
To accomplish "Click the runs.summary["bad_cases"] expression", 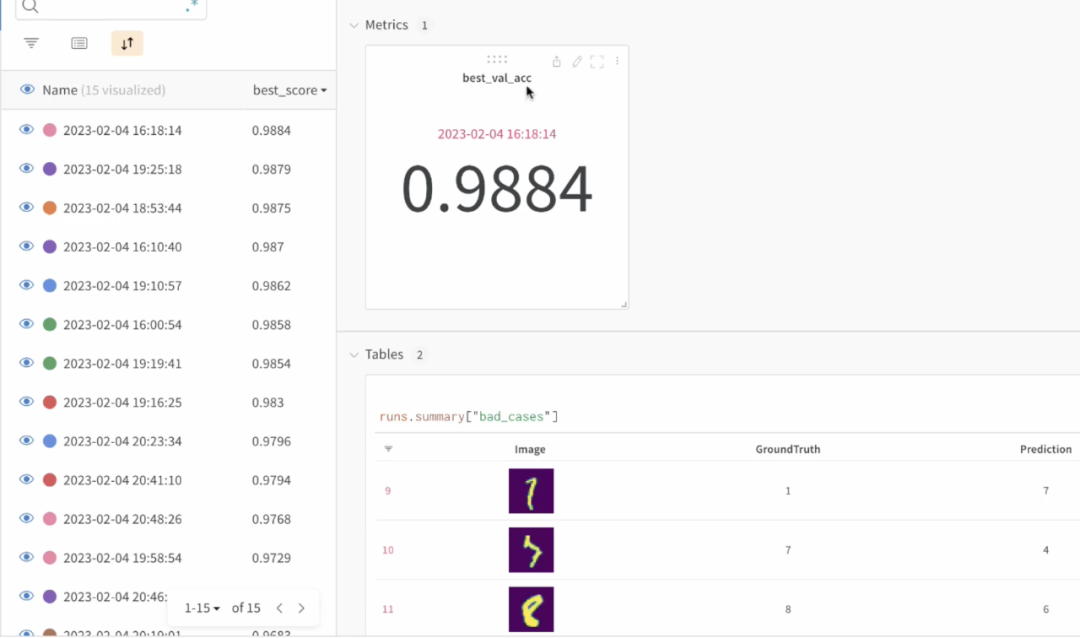I will pos(468,417).
